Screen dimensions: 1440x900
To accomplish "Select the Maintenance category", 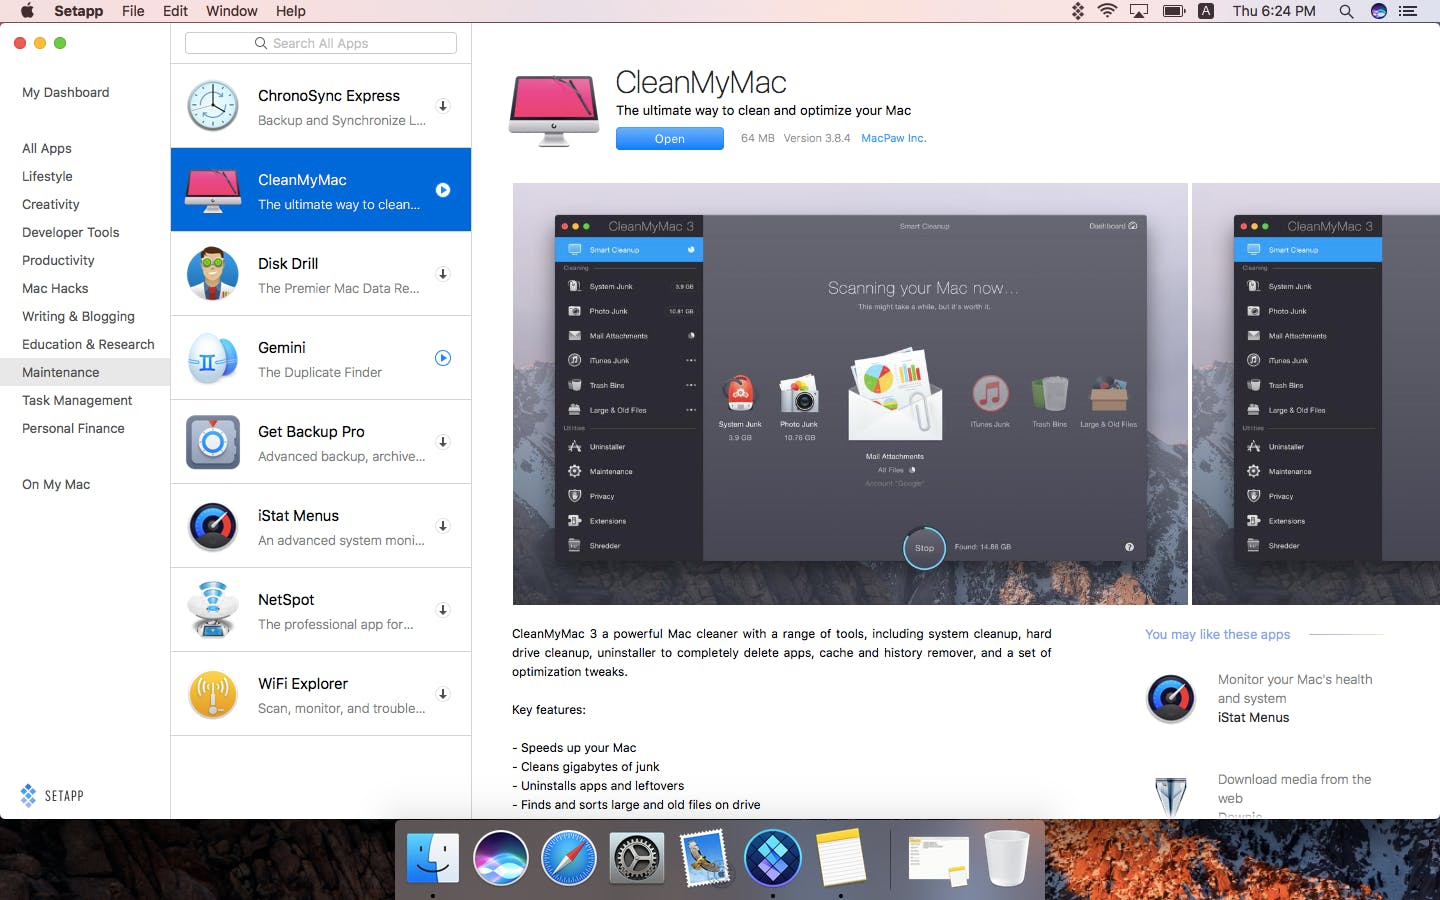I will click(x=85, y=372).
